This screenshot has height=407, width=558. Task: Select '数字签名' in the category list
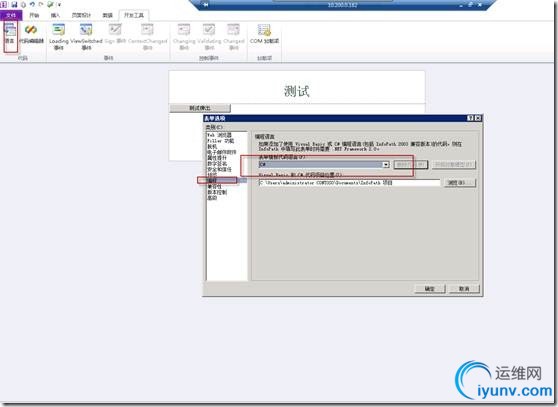(217, 164)
